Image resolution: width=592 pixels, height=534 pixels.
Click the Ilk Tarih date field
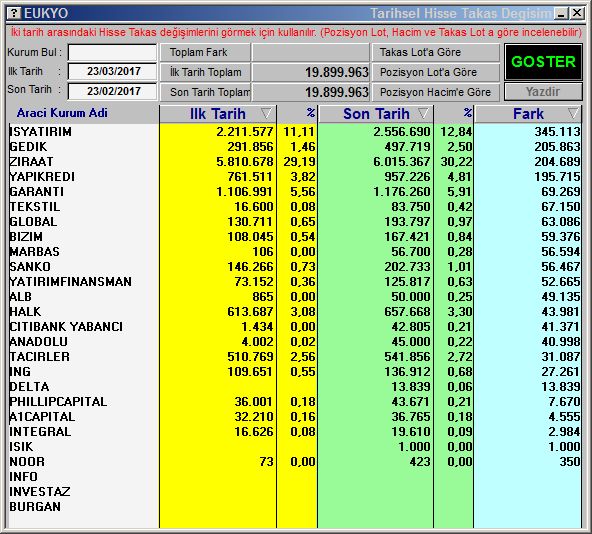pos(112,71)
